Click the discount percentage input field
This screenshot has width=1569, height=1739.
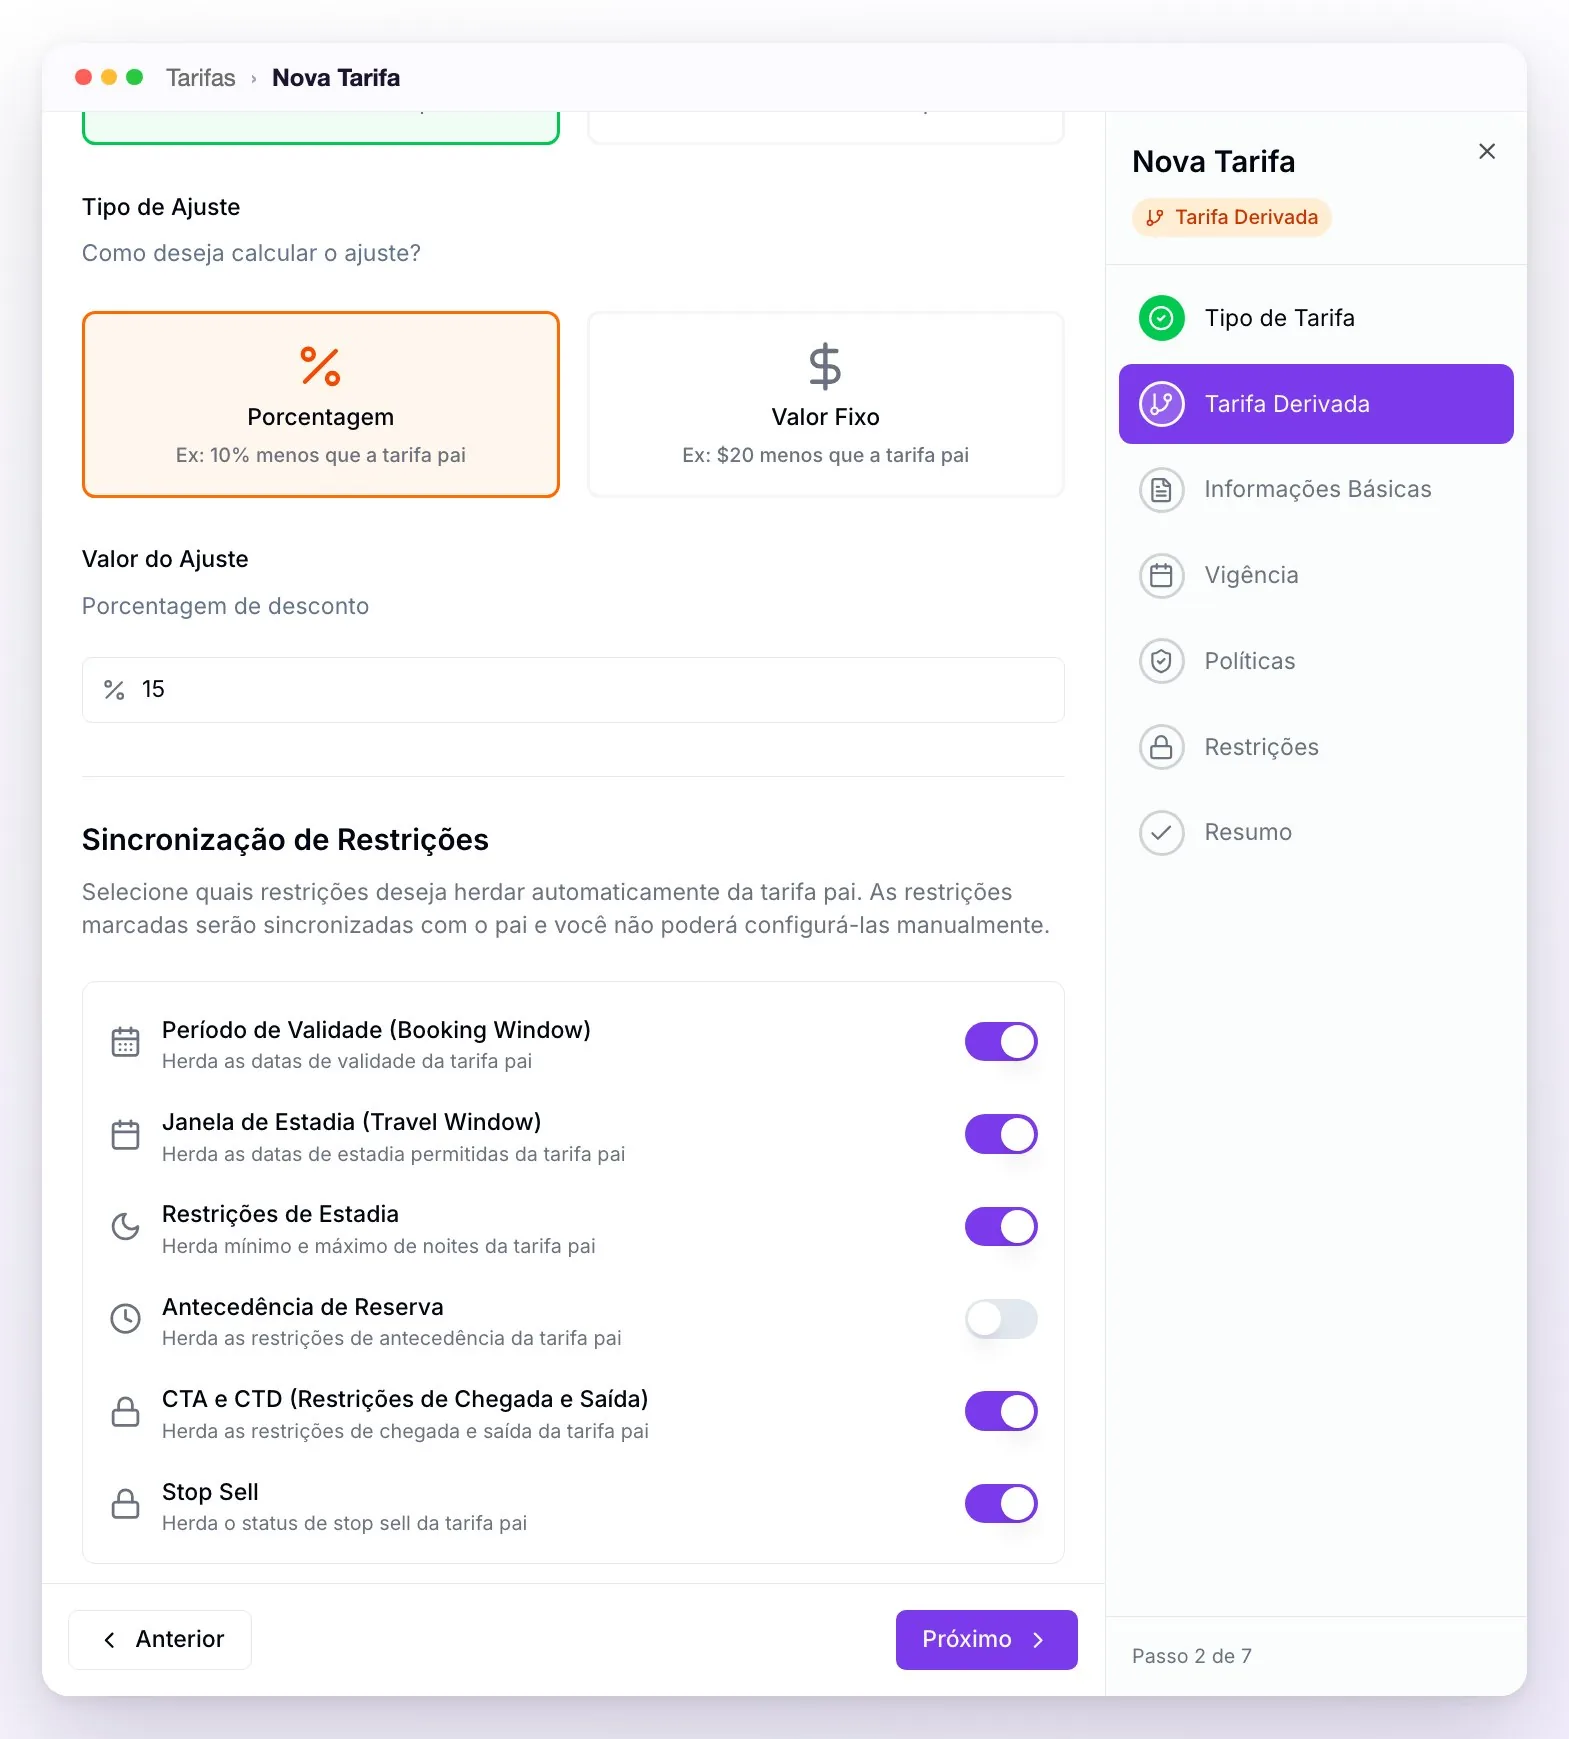click(573, 690)
